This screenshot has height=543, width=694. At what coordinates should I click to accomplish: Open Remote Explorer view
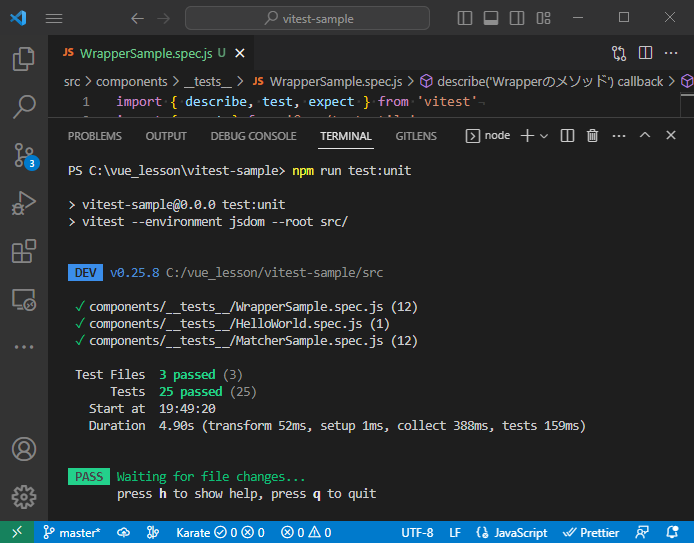click(23, 300)
